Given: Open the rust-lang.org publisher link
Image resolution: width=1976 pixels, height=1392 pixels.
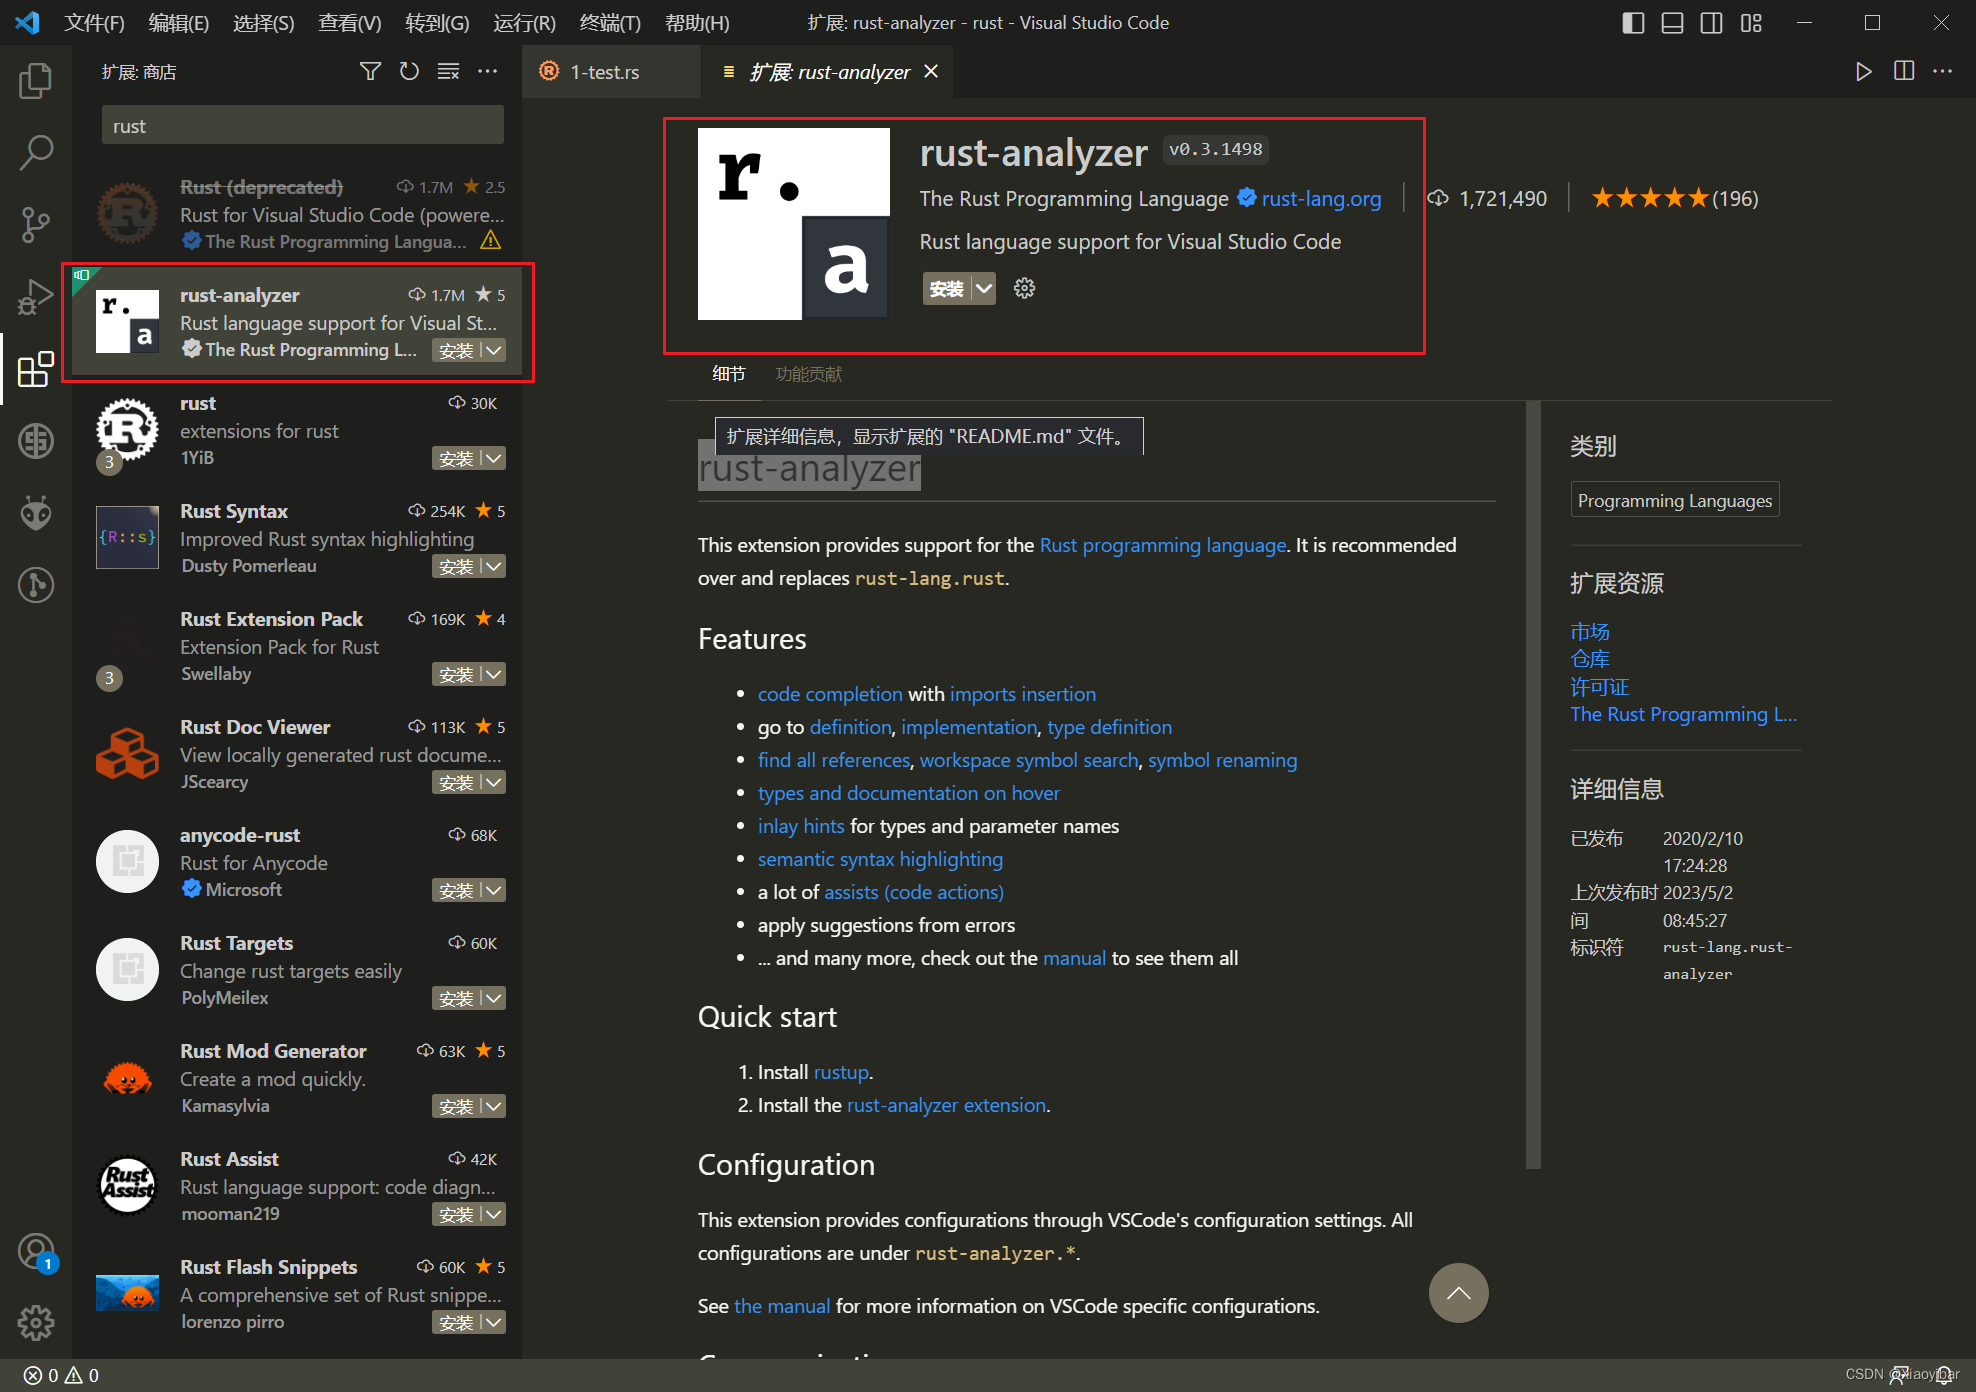Looking at the screenshot, I should pos(1321,198).
